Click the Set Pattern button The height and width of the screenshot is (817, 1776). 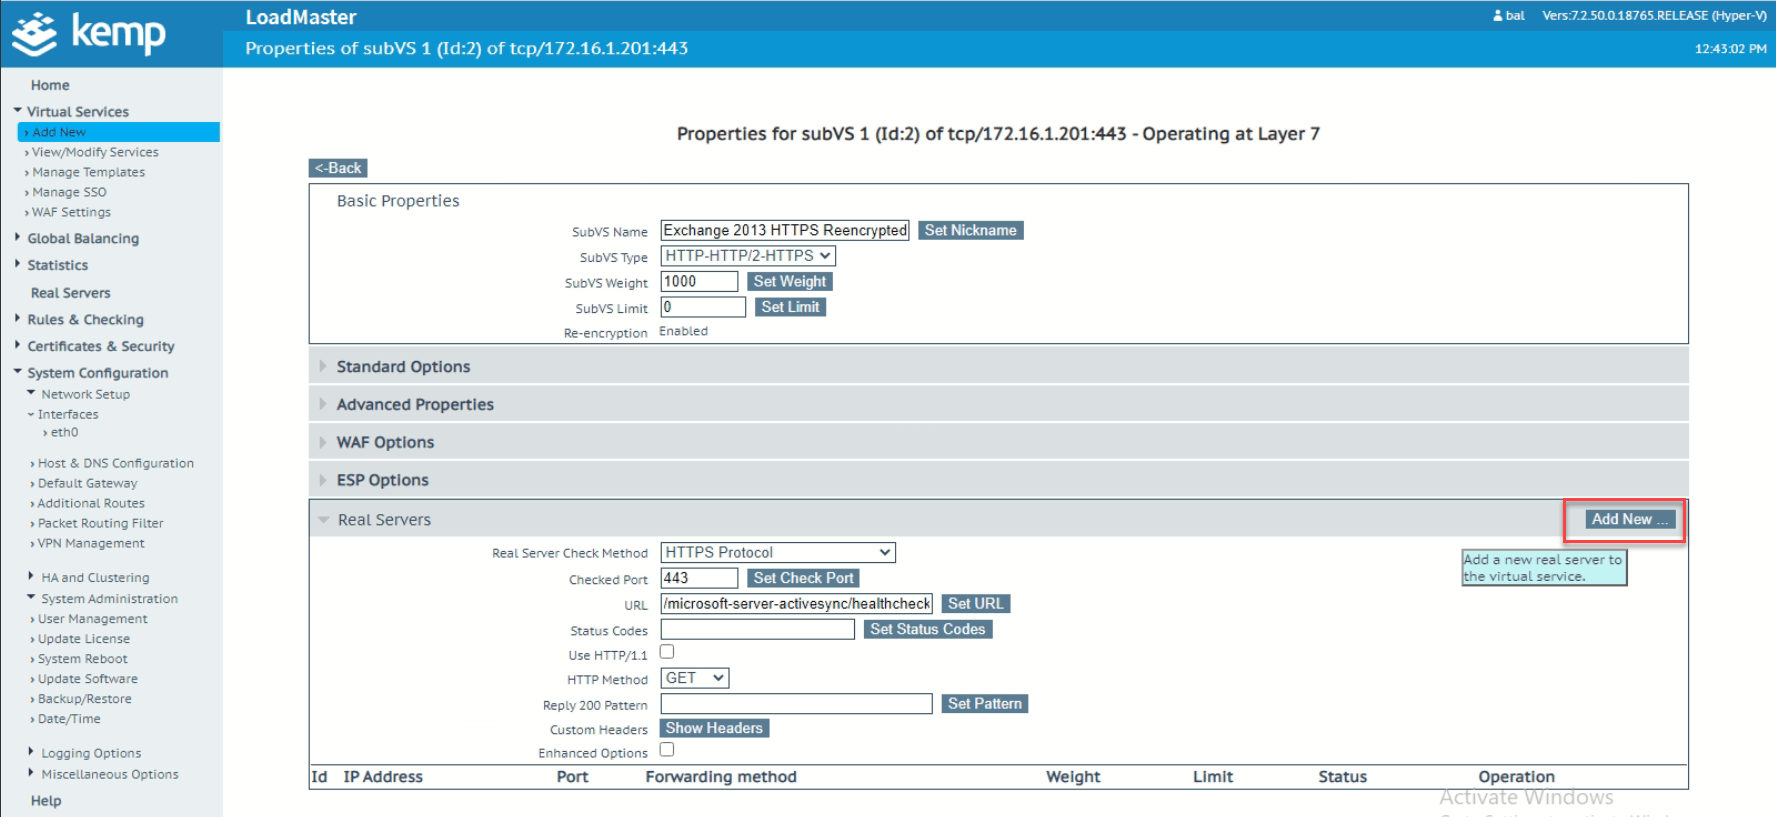pyautogui.click(x=984, y=704)
